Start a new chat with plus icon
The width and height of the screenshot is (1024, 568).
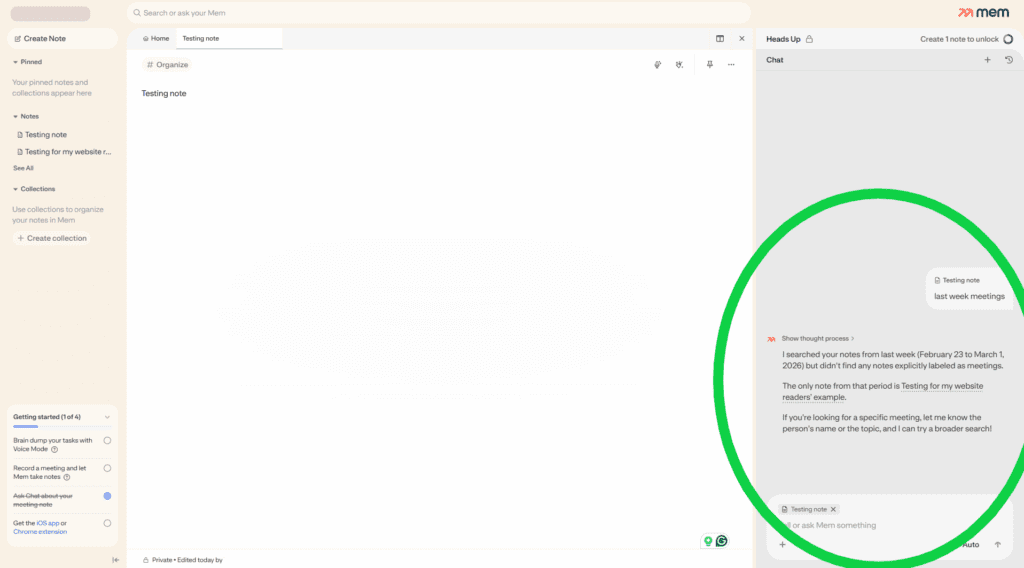pyautogui.click(x=987, y=60)
